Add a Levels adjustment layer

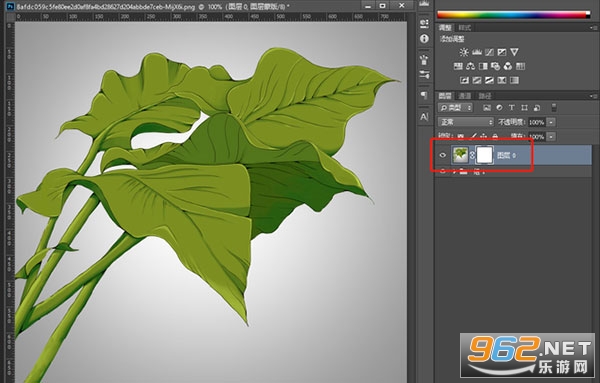477,52
